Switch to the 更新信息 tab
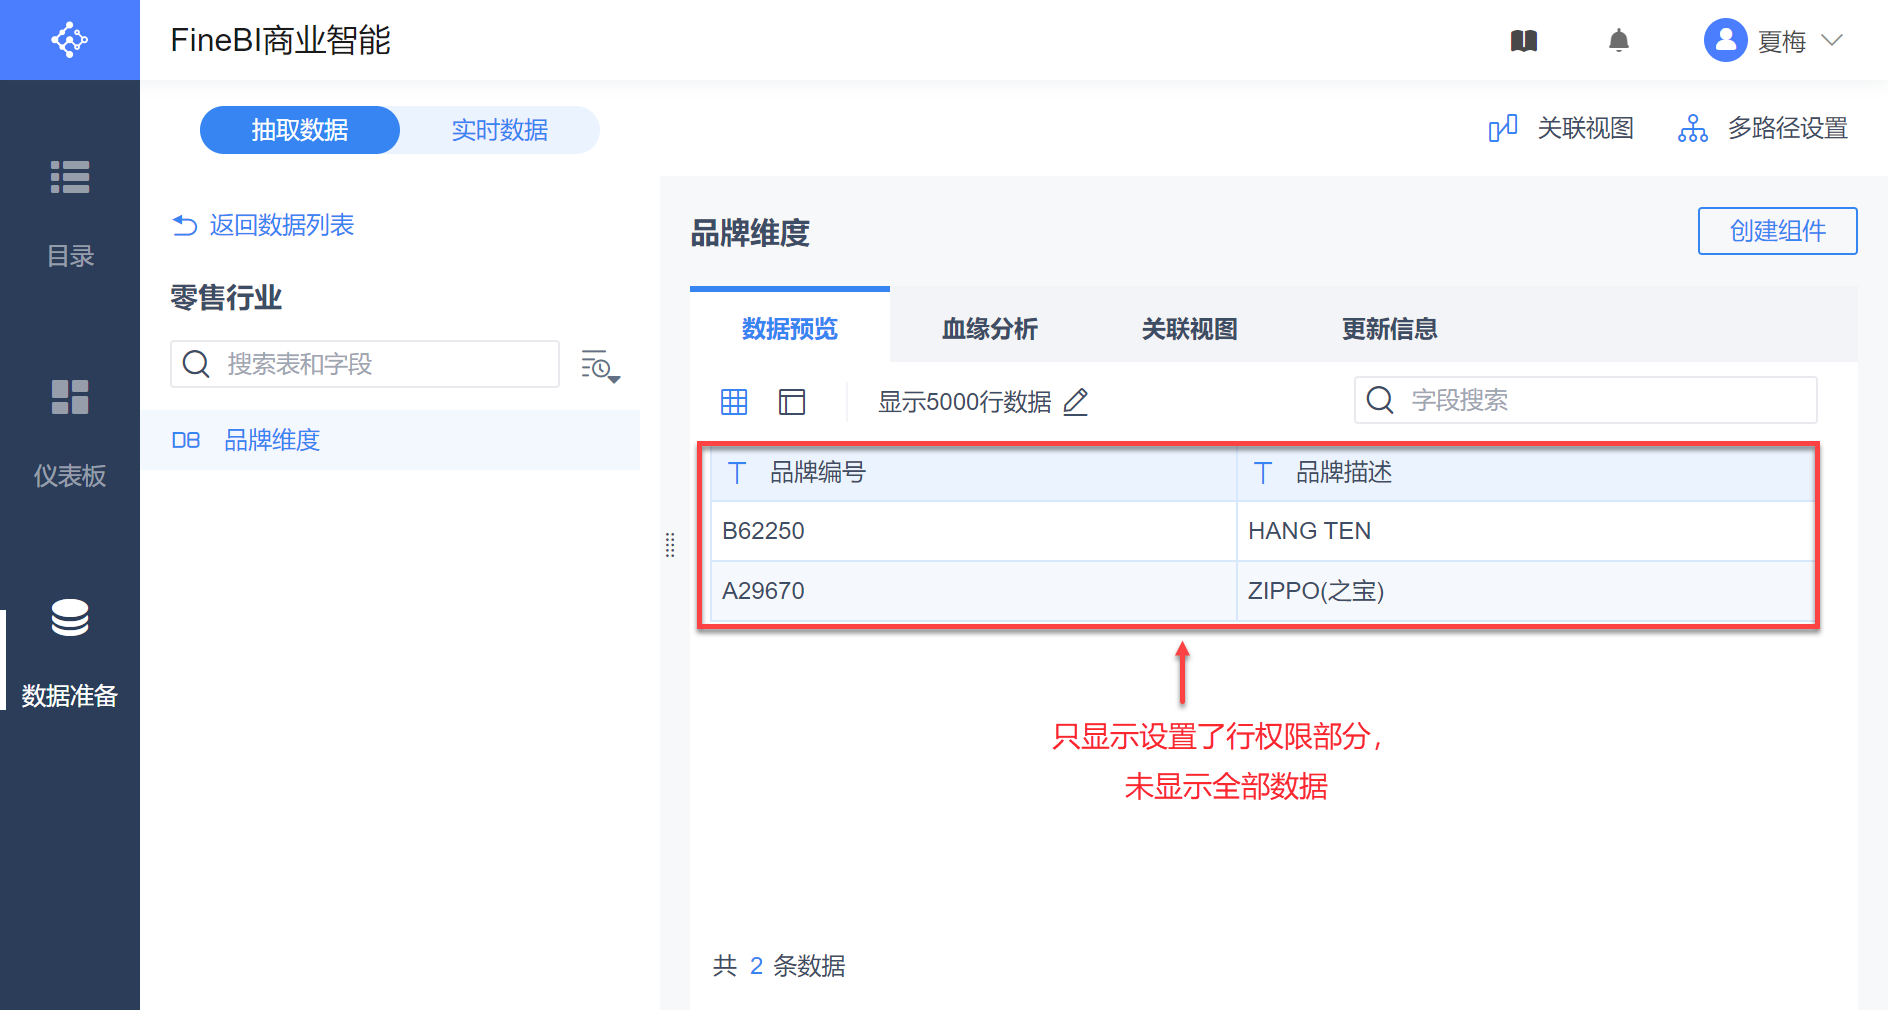The image size is (1888, 1010). [x=1390, y=328]
